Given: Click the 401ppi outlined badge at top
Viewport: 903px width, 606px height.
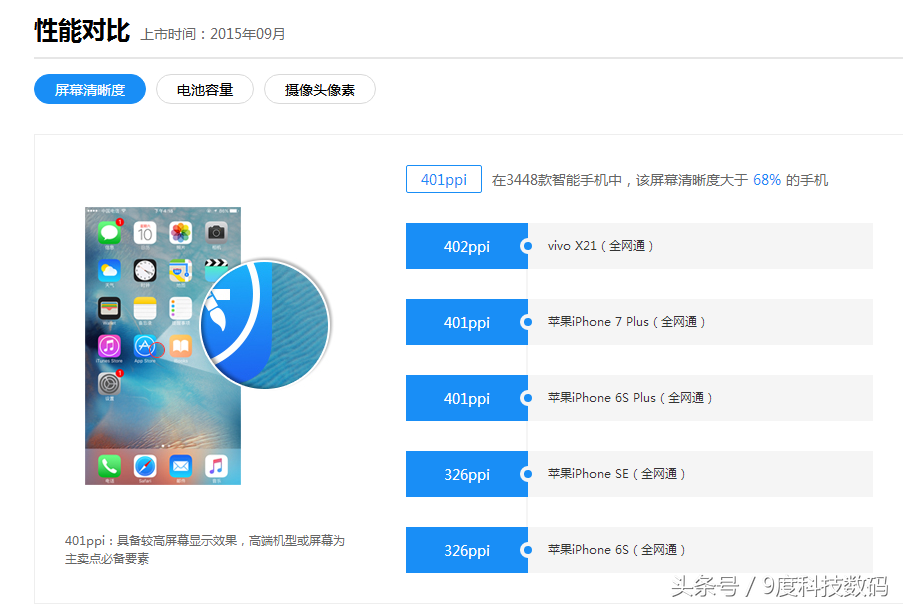Looking at the screenshot, I should point(443,179).
